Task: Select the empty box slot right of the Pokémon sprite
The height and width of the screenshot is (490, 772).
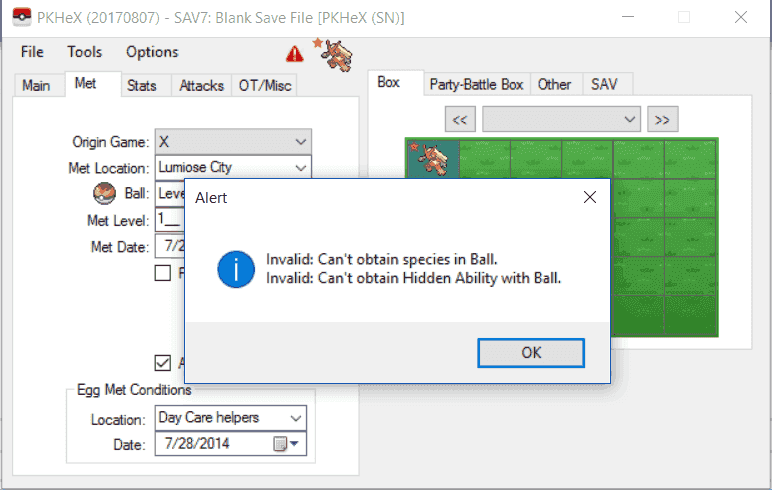Action: click(485, 159)
